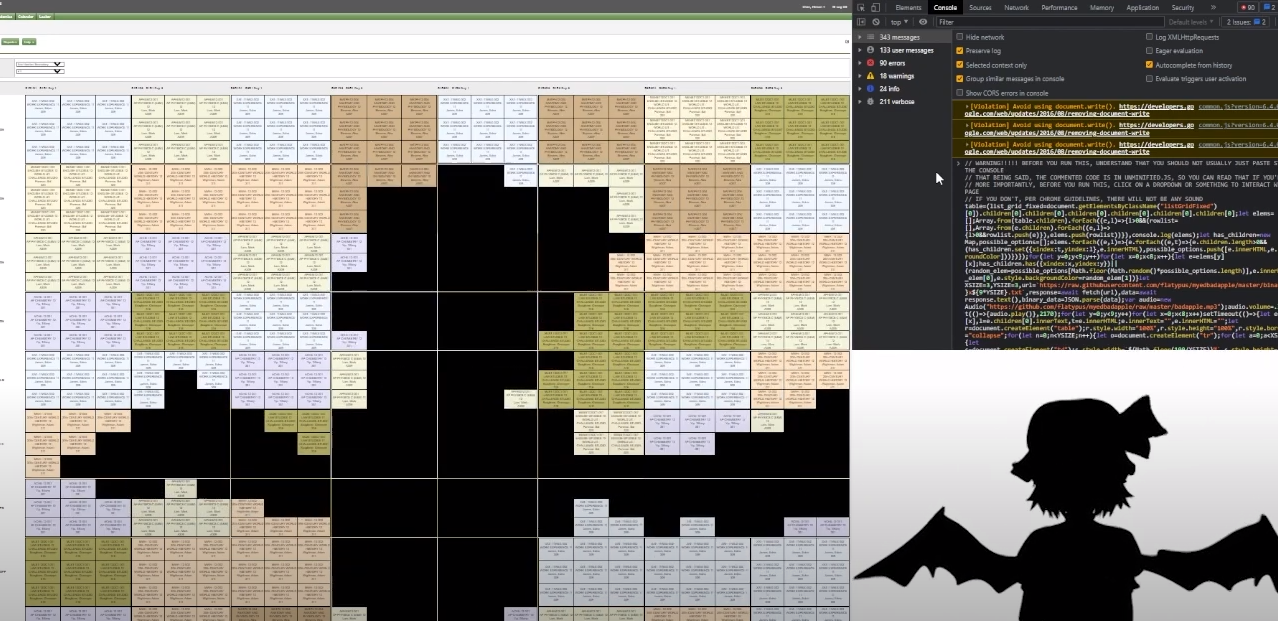Image resolution: width=1278 pixels, height=621 pixels.
Task: Open the Locker tab on the webpage
Action: pos(45,17)
